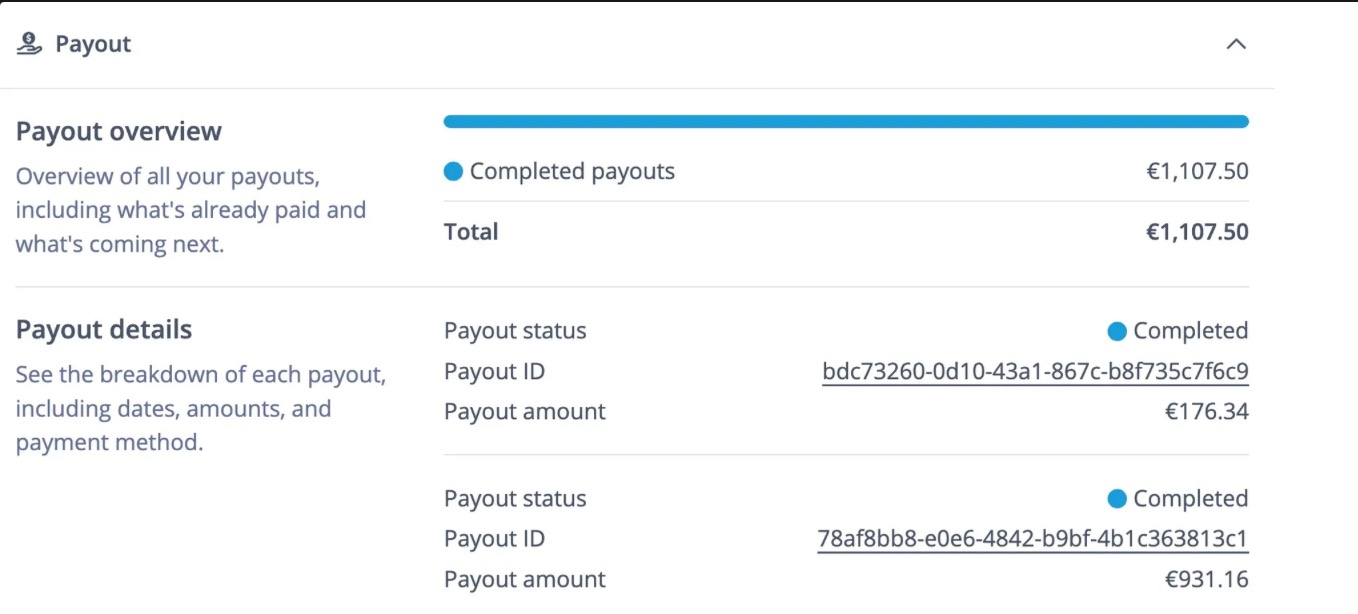Open payout ID 78af8bb8-e0e6-4842-b9bf-4b1c363813c1

pyautogui.click(x=1034, y=538)
